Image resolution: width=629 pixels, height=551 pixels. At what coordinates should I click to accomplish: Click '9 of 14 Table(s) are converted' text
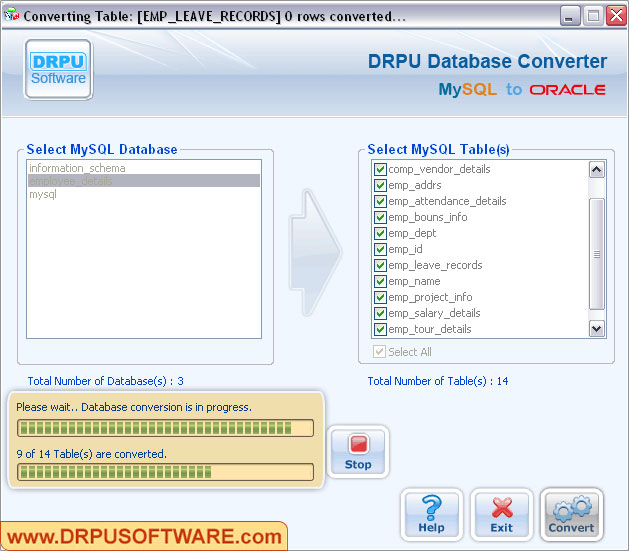(x=91, y=454)
